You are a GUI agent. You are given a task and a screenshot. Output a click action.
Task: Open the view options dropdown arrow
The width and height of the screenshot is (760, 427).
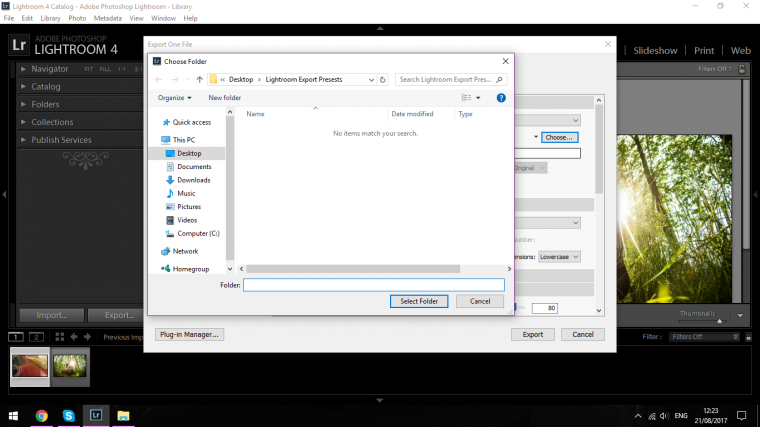[478, 98]
